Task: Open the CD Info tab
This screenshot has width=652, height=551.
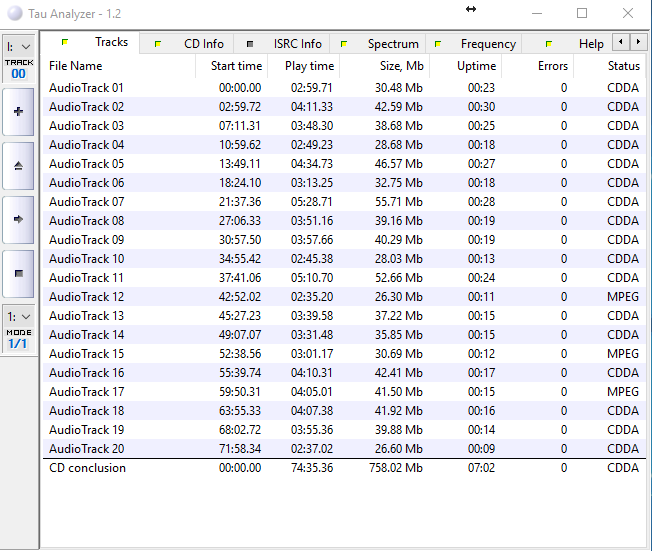Action: tap(187, 44)
